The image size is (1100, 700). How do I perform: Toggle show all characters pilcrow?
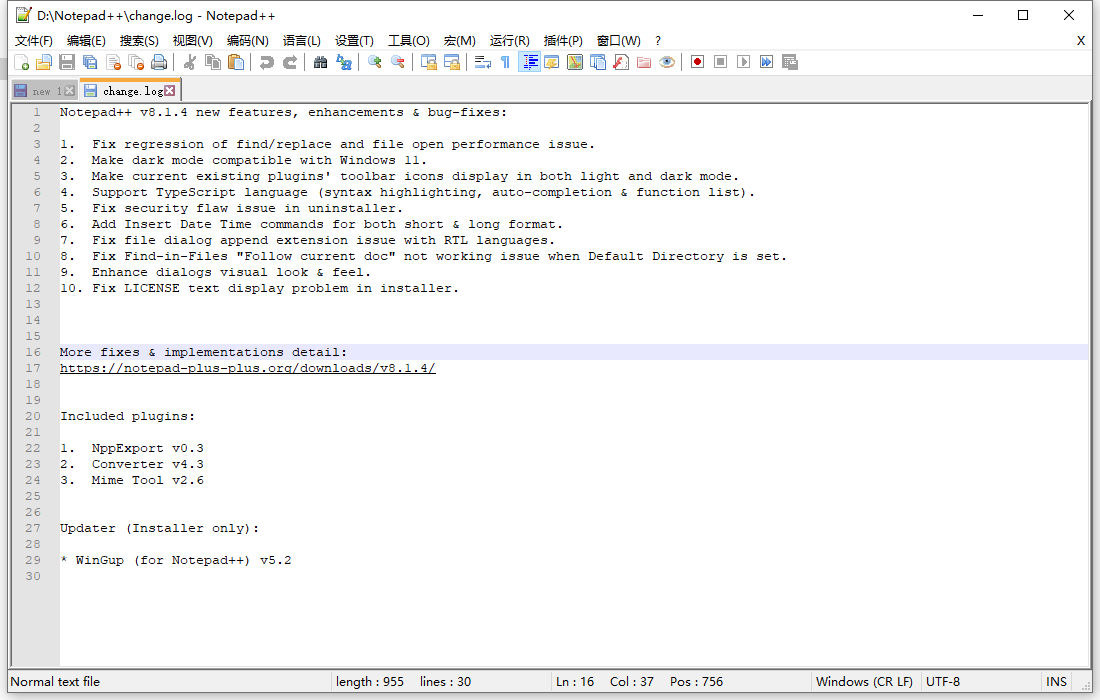point(505,62)
